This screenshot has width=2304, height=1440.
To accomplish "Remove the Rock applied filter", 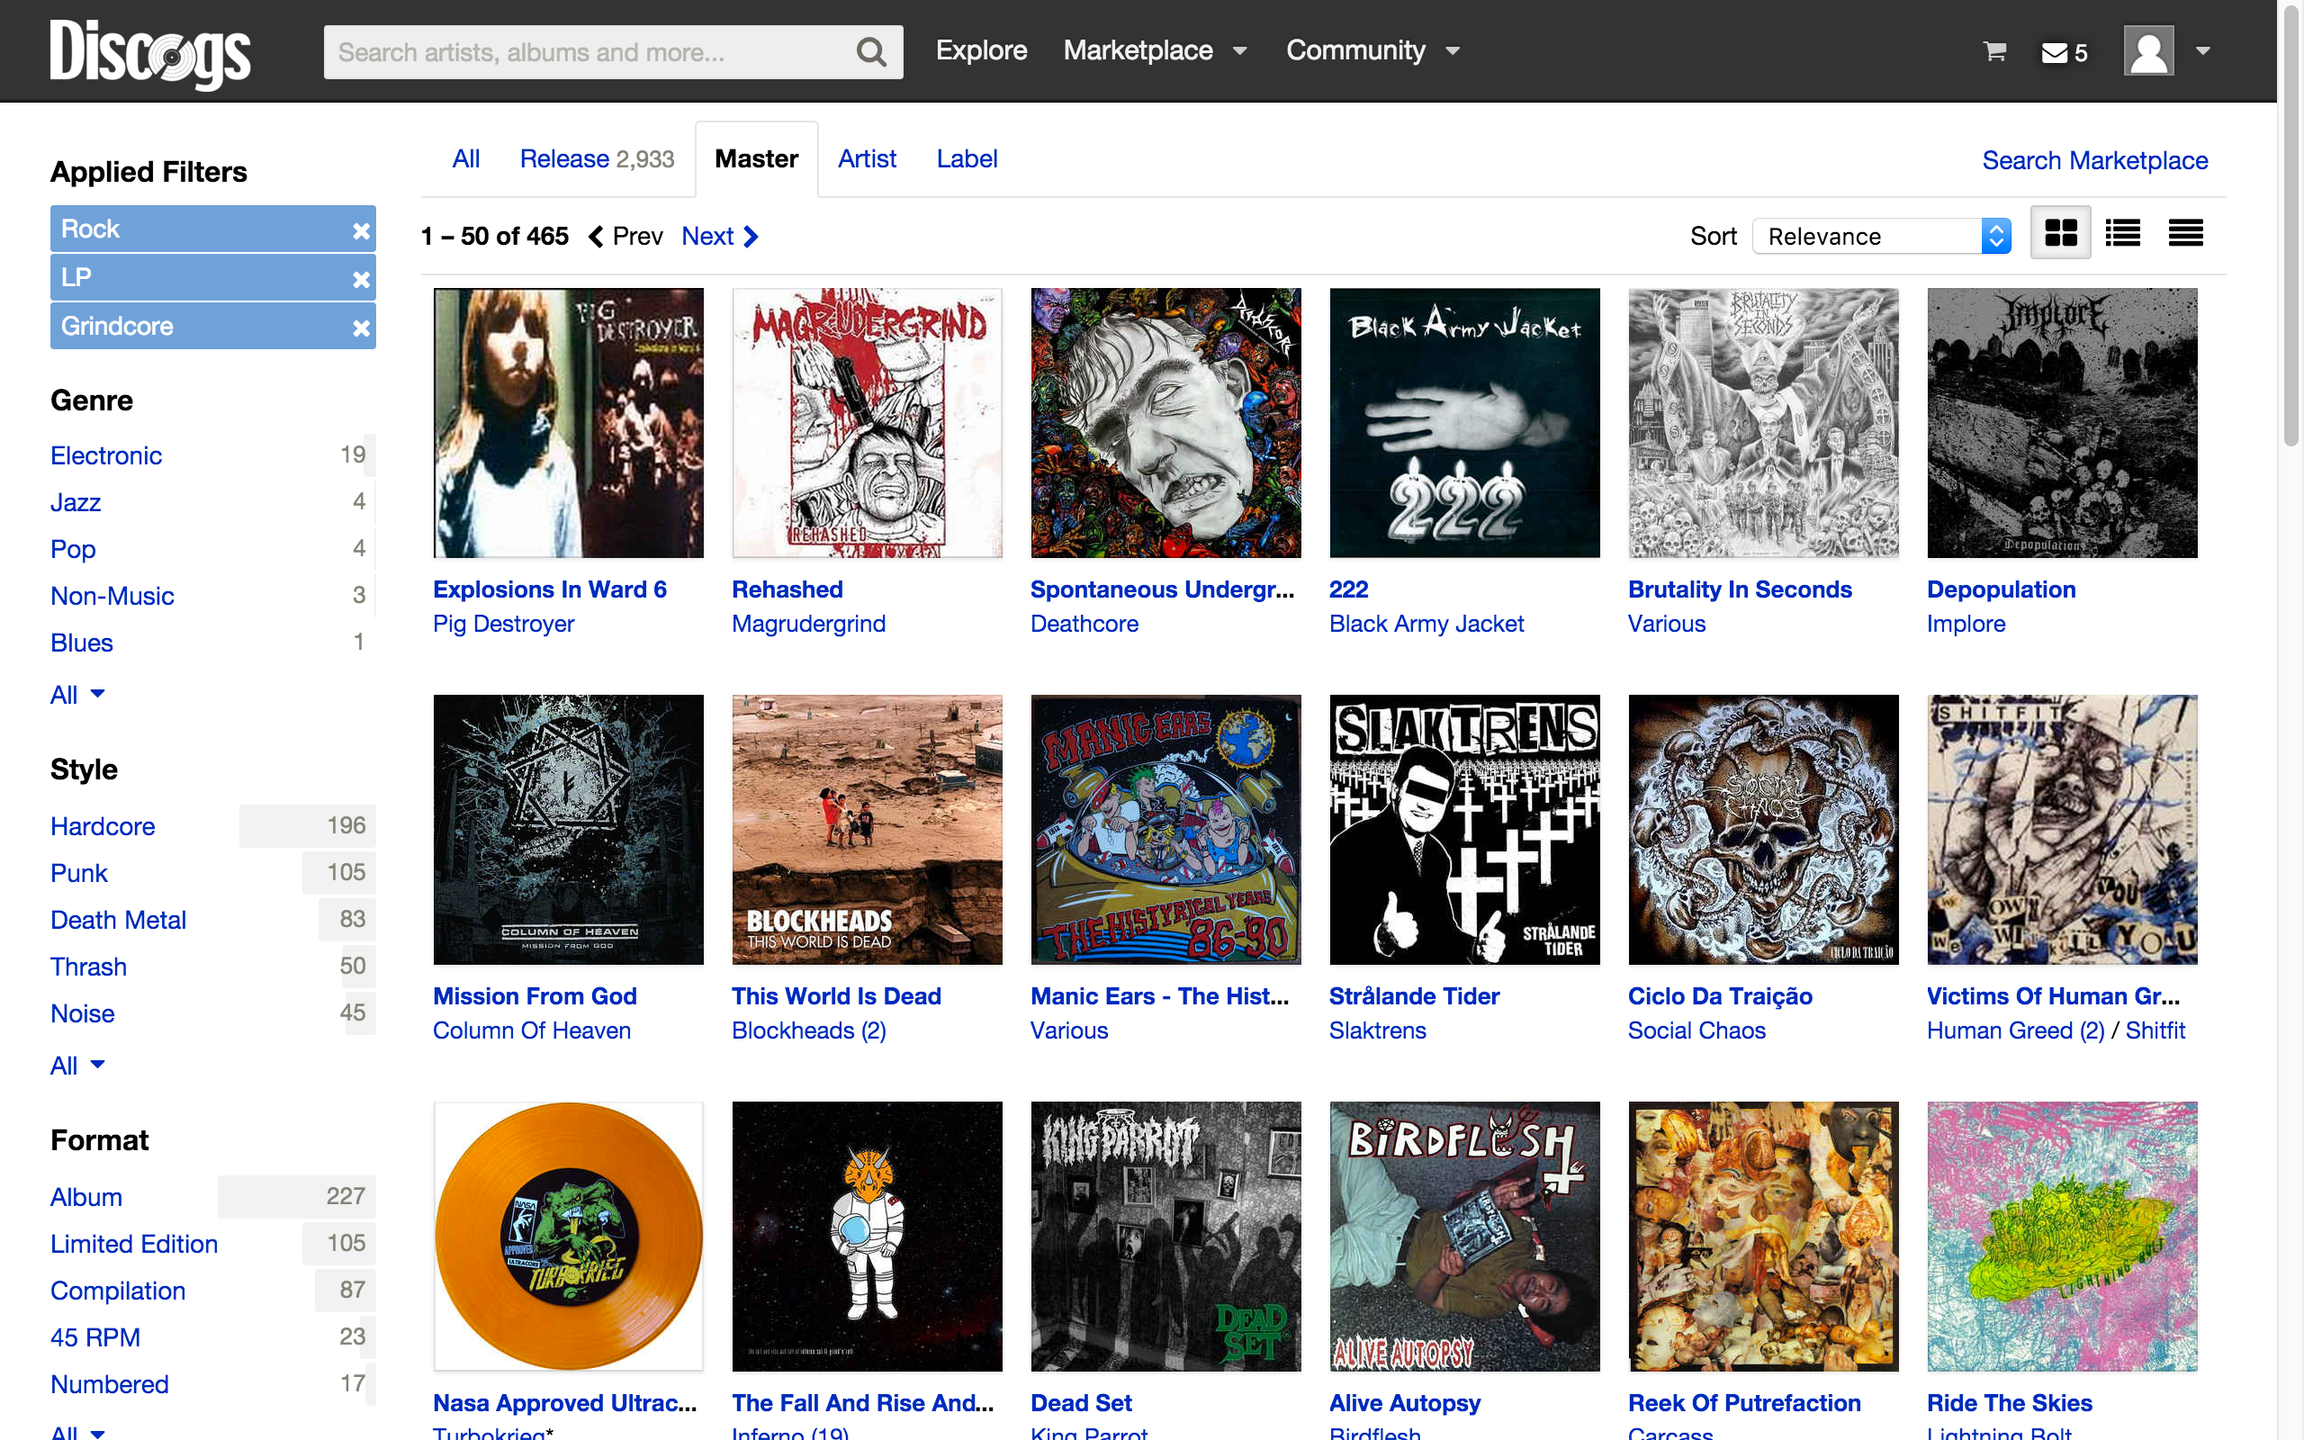I will (x=361, y=231).
